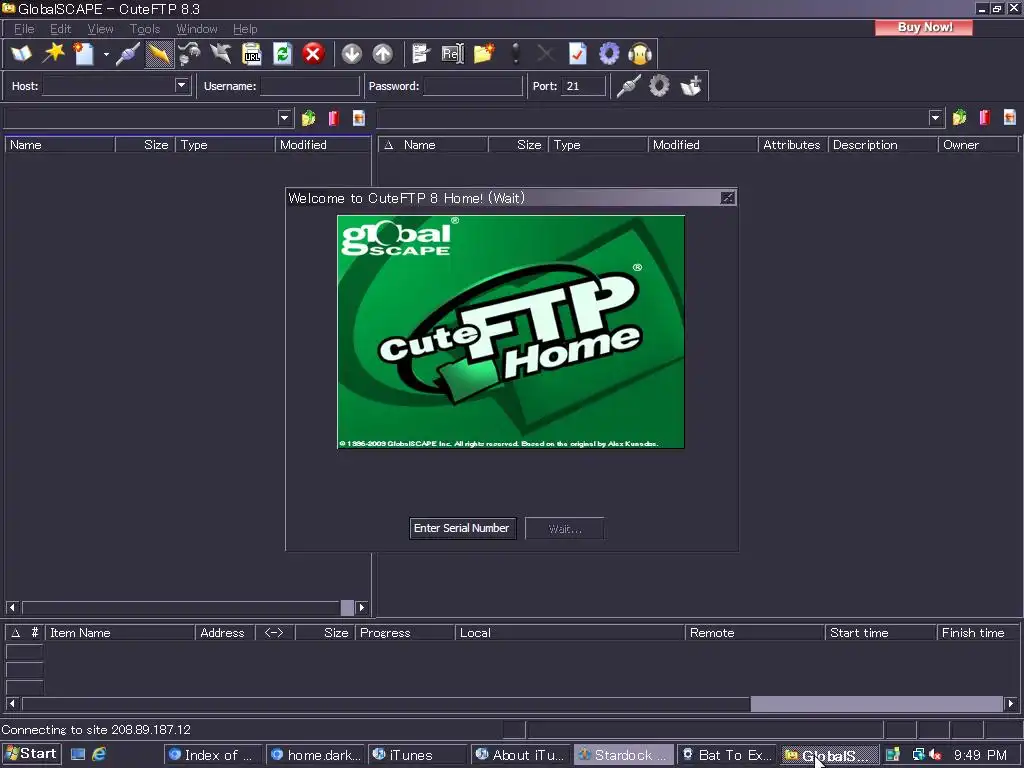Click the headphones support icon

click(x=640, y=54)
